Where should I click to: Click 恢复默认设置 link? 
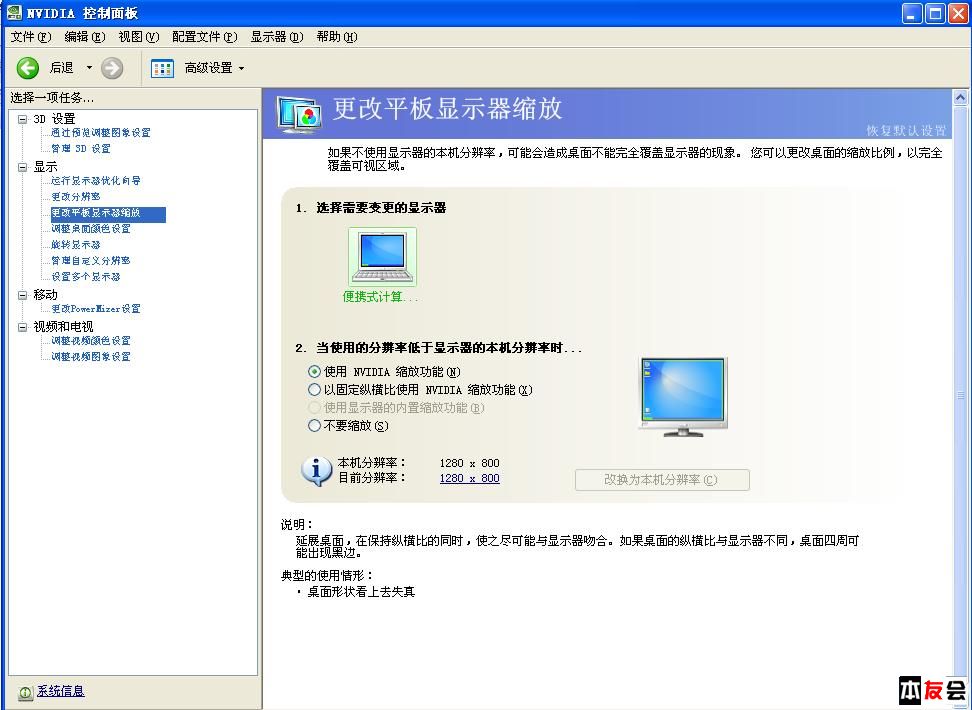906,130
